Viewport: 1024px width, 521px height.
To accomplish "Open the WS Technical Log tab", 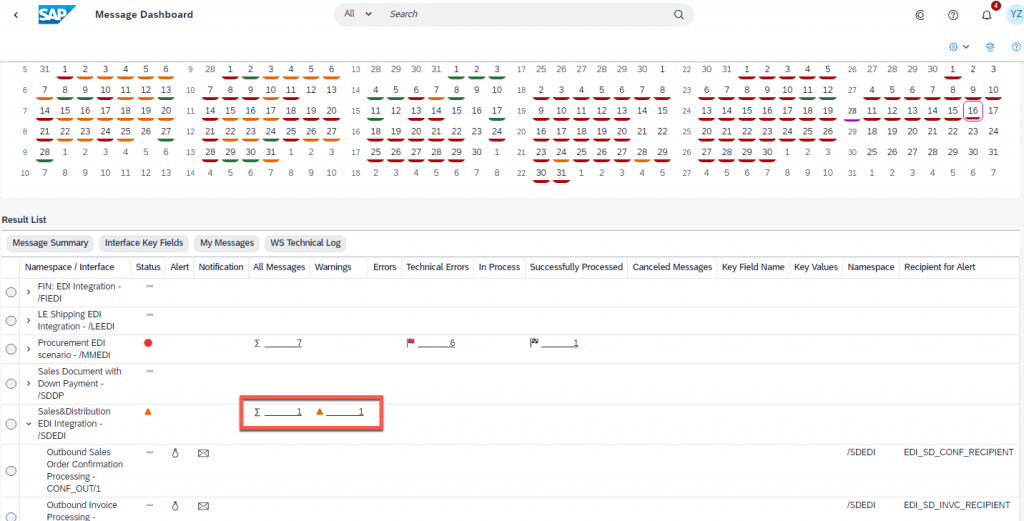I will coord(306,243).
